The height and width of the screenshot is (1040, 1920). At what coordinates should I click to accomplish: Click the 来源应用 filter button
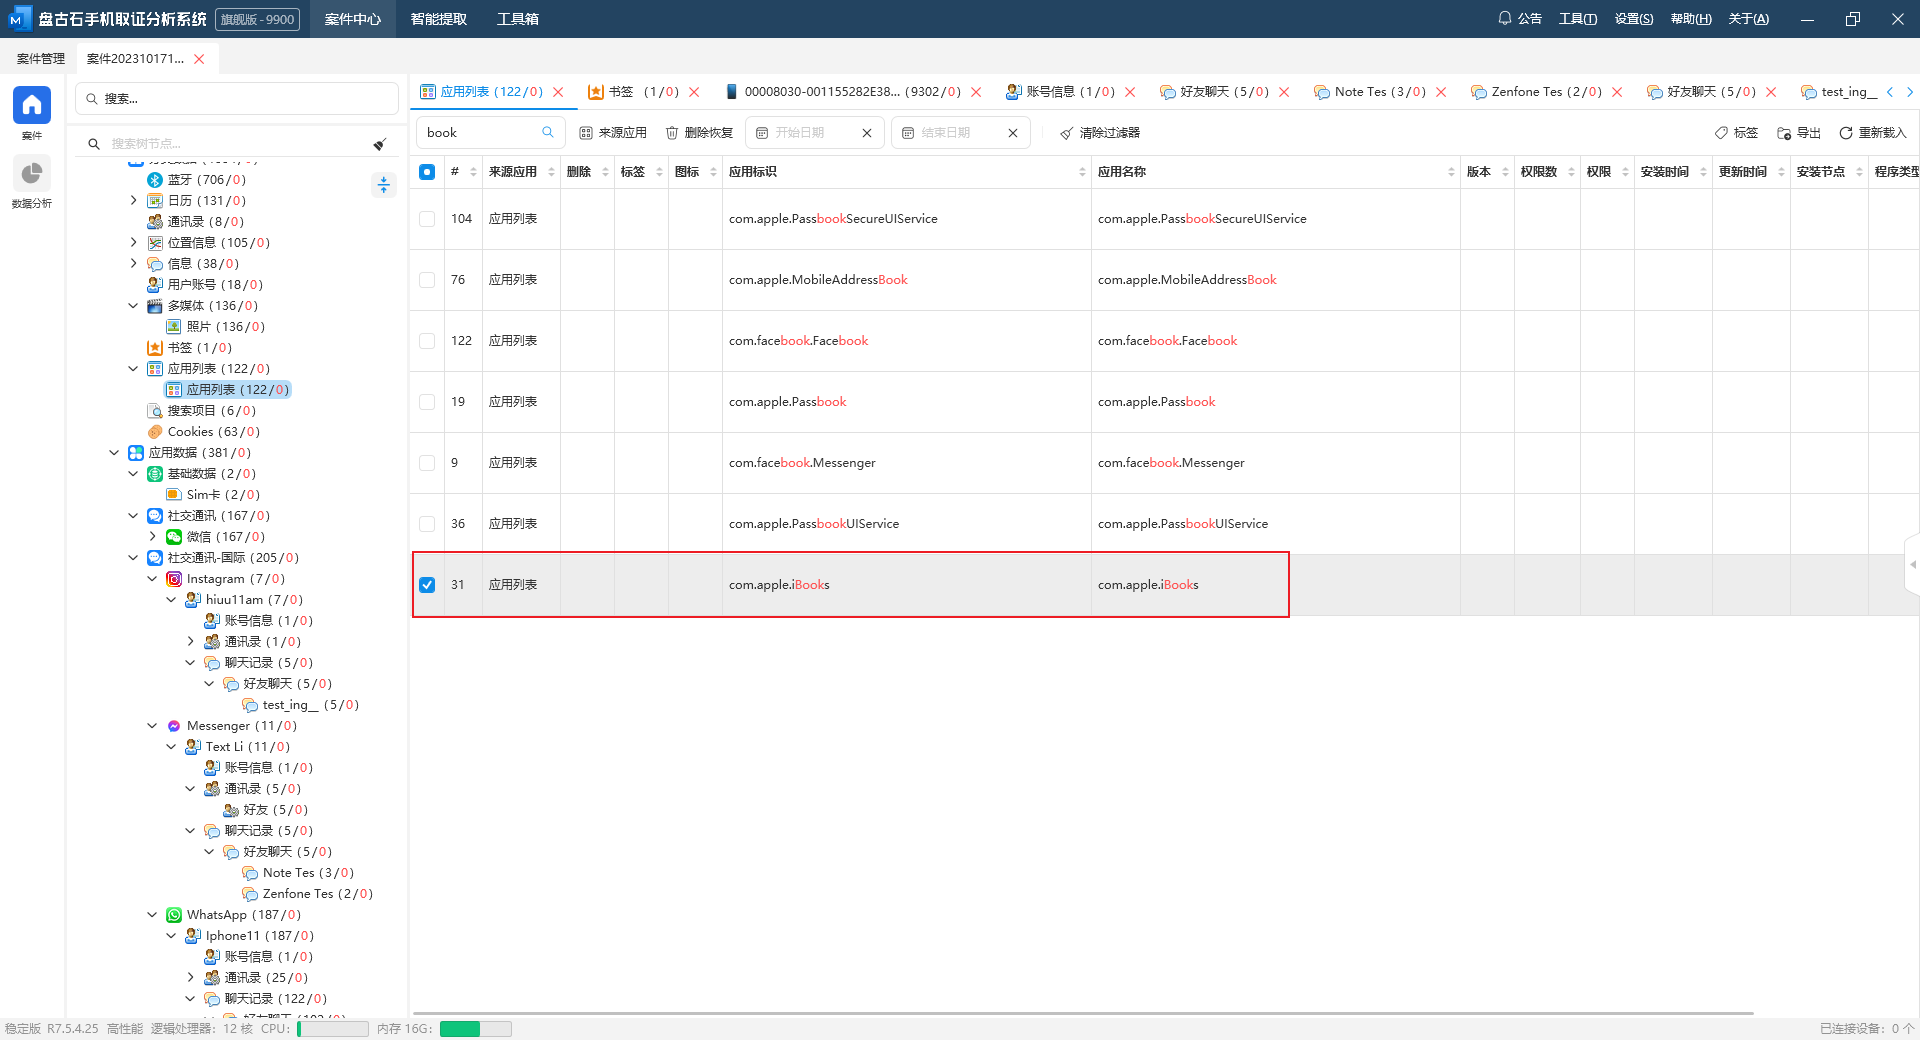(x=613, y=133)
